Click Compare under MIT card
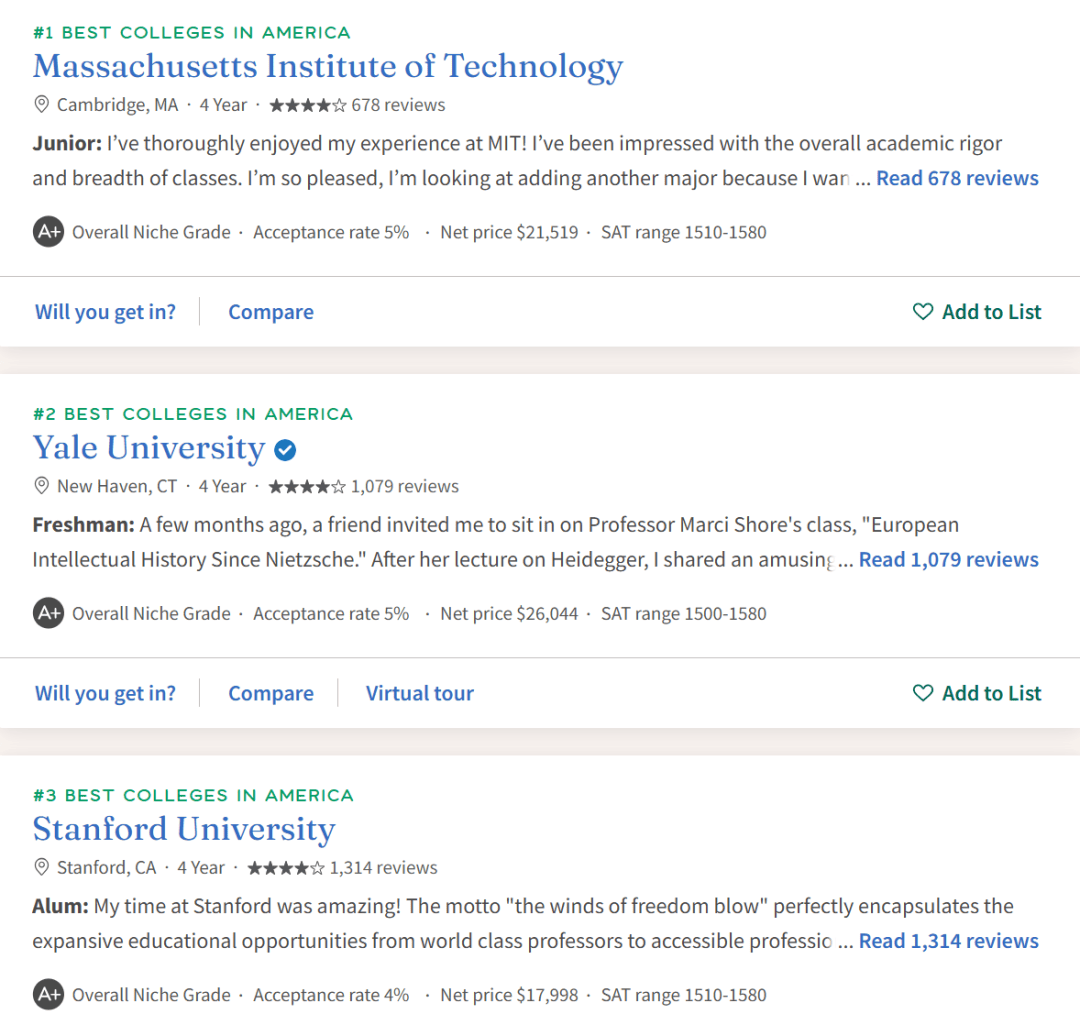The width and height of the screenshot is (1080, 1036). 271,312
